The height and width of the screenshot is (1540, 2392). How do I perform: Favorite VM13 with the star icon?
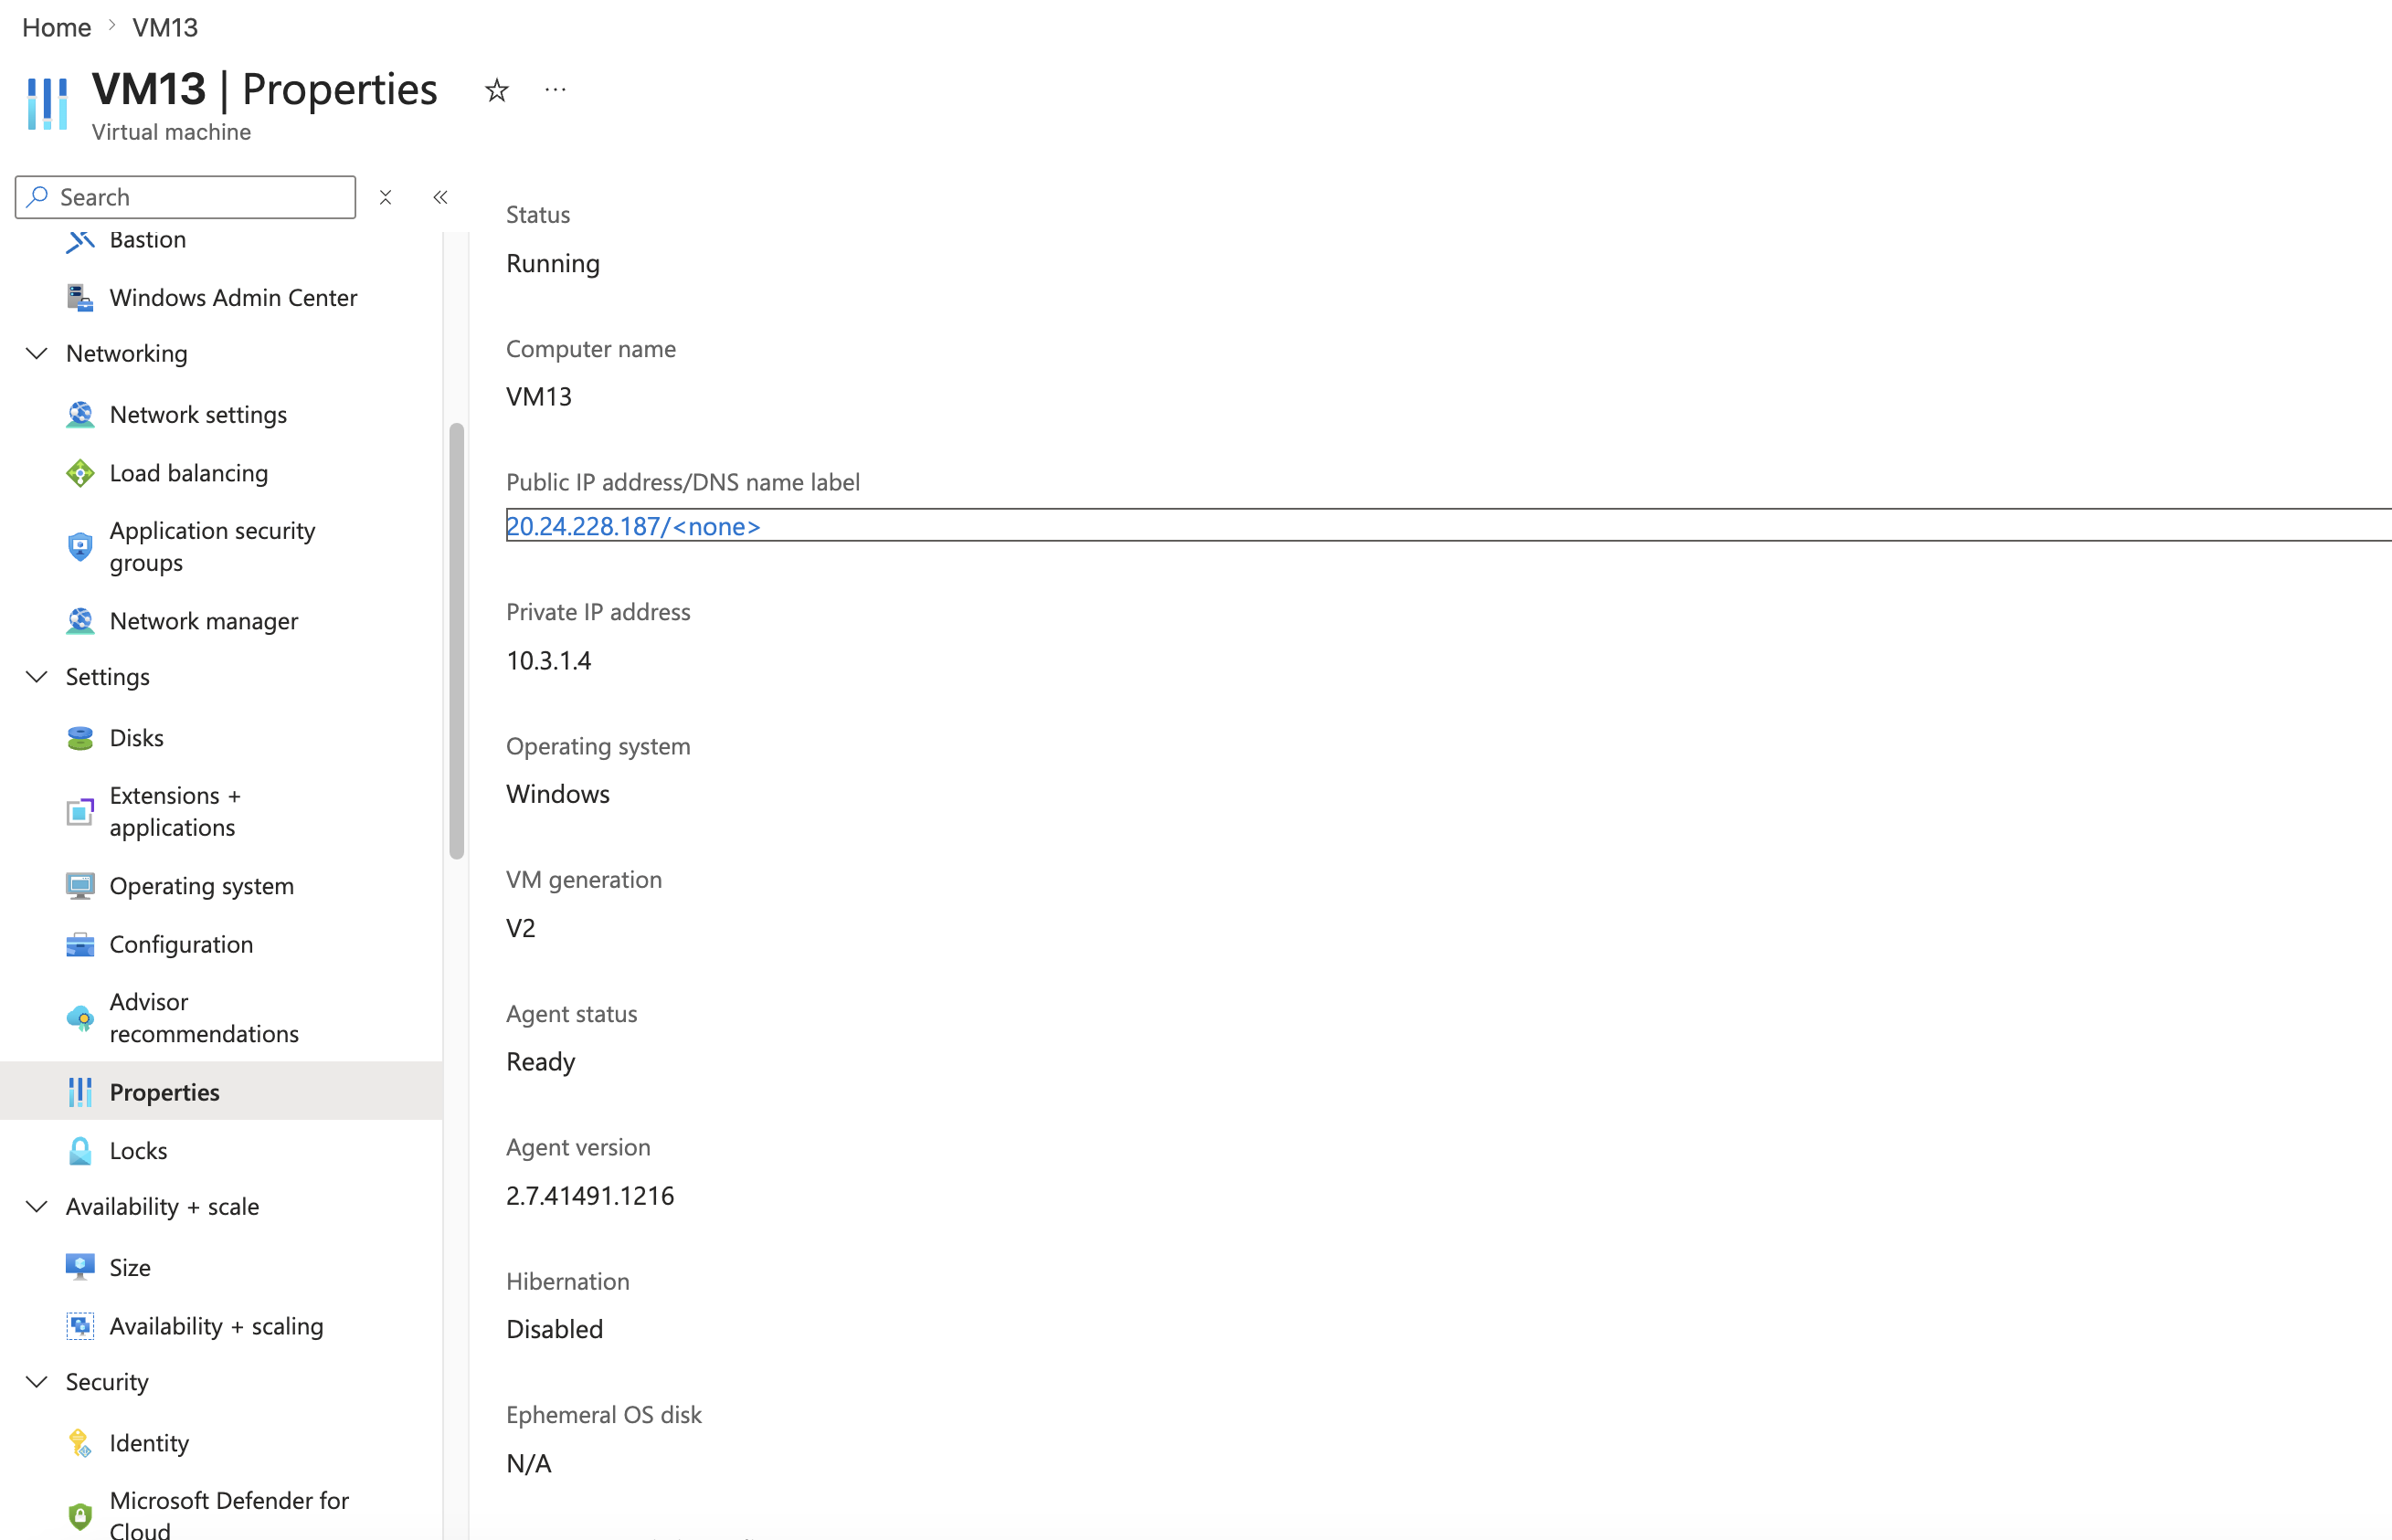click(x=497, y=91)
